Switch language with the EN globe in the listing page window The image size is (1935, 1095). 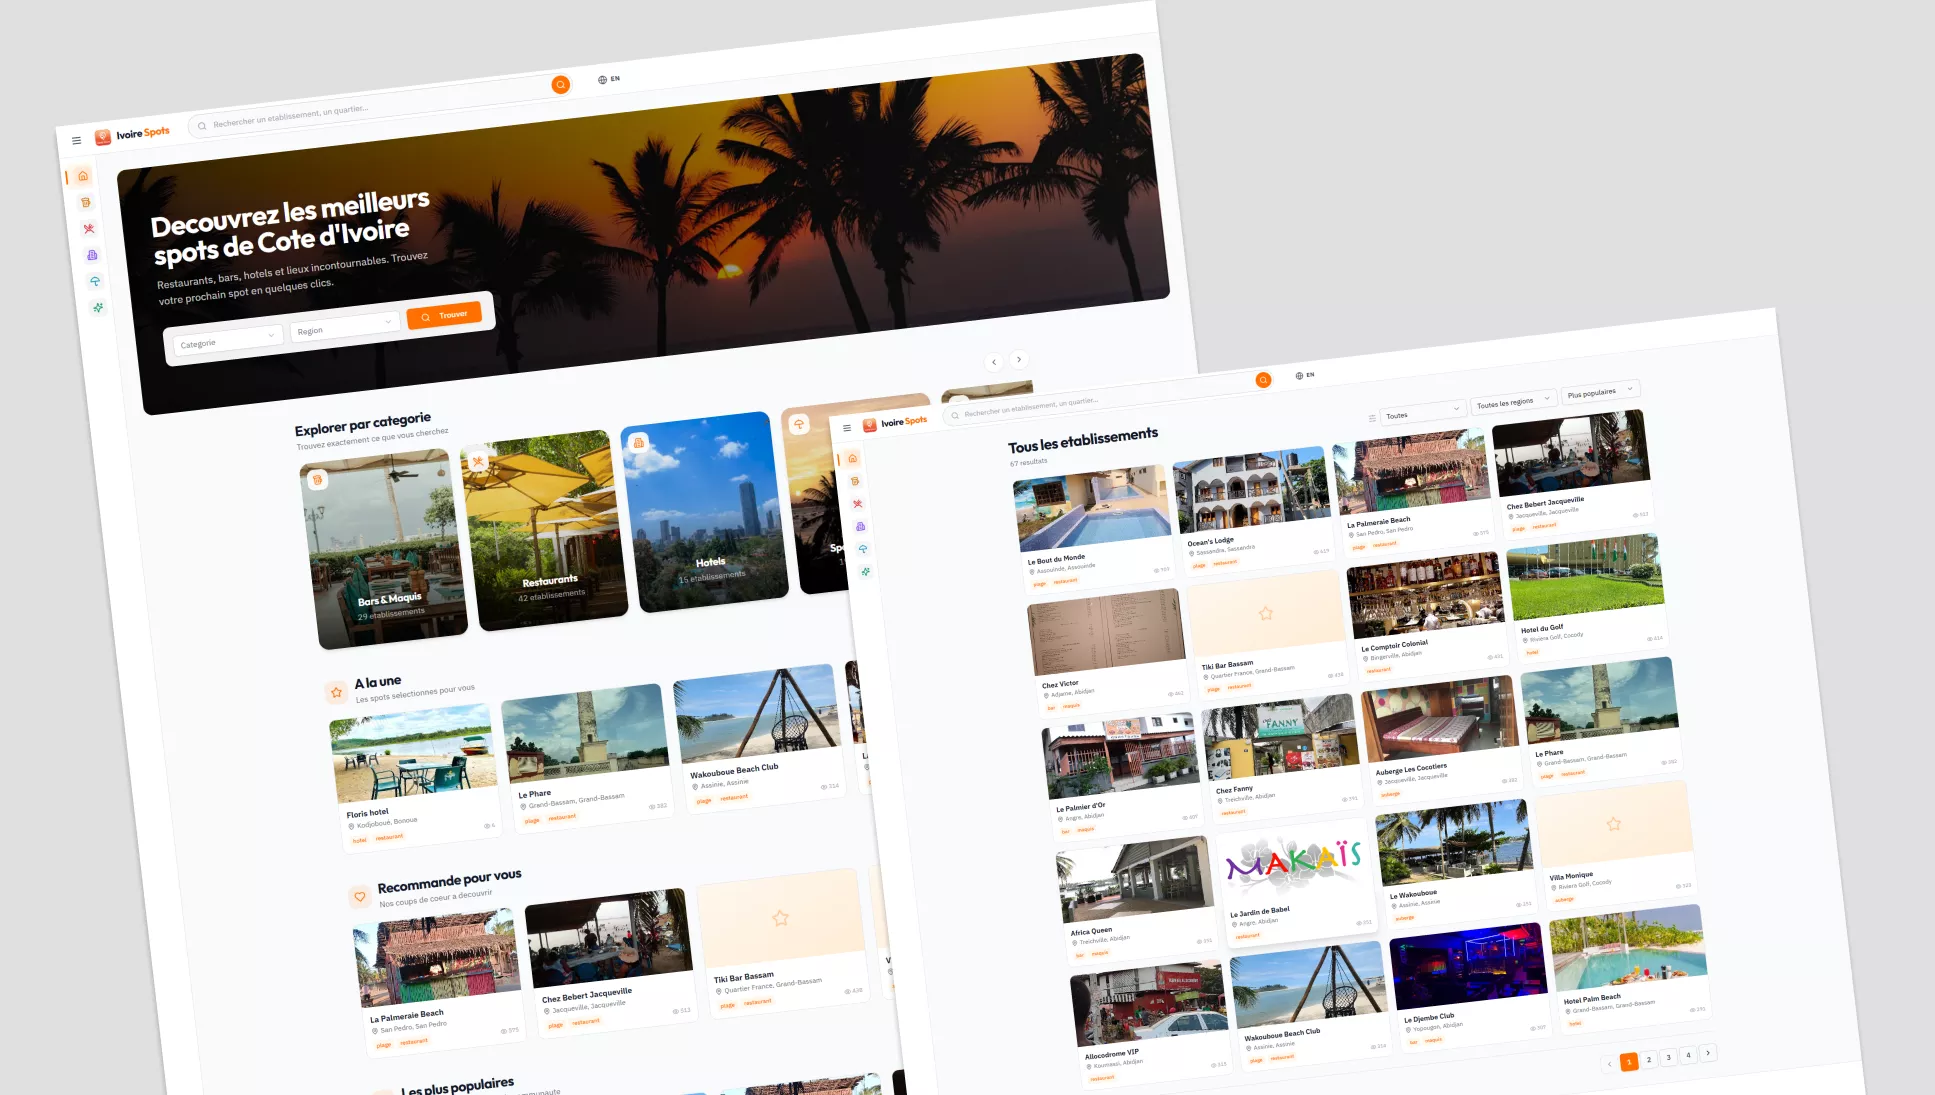1305,376
